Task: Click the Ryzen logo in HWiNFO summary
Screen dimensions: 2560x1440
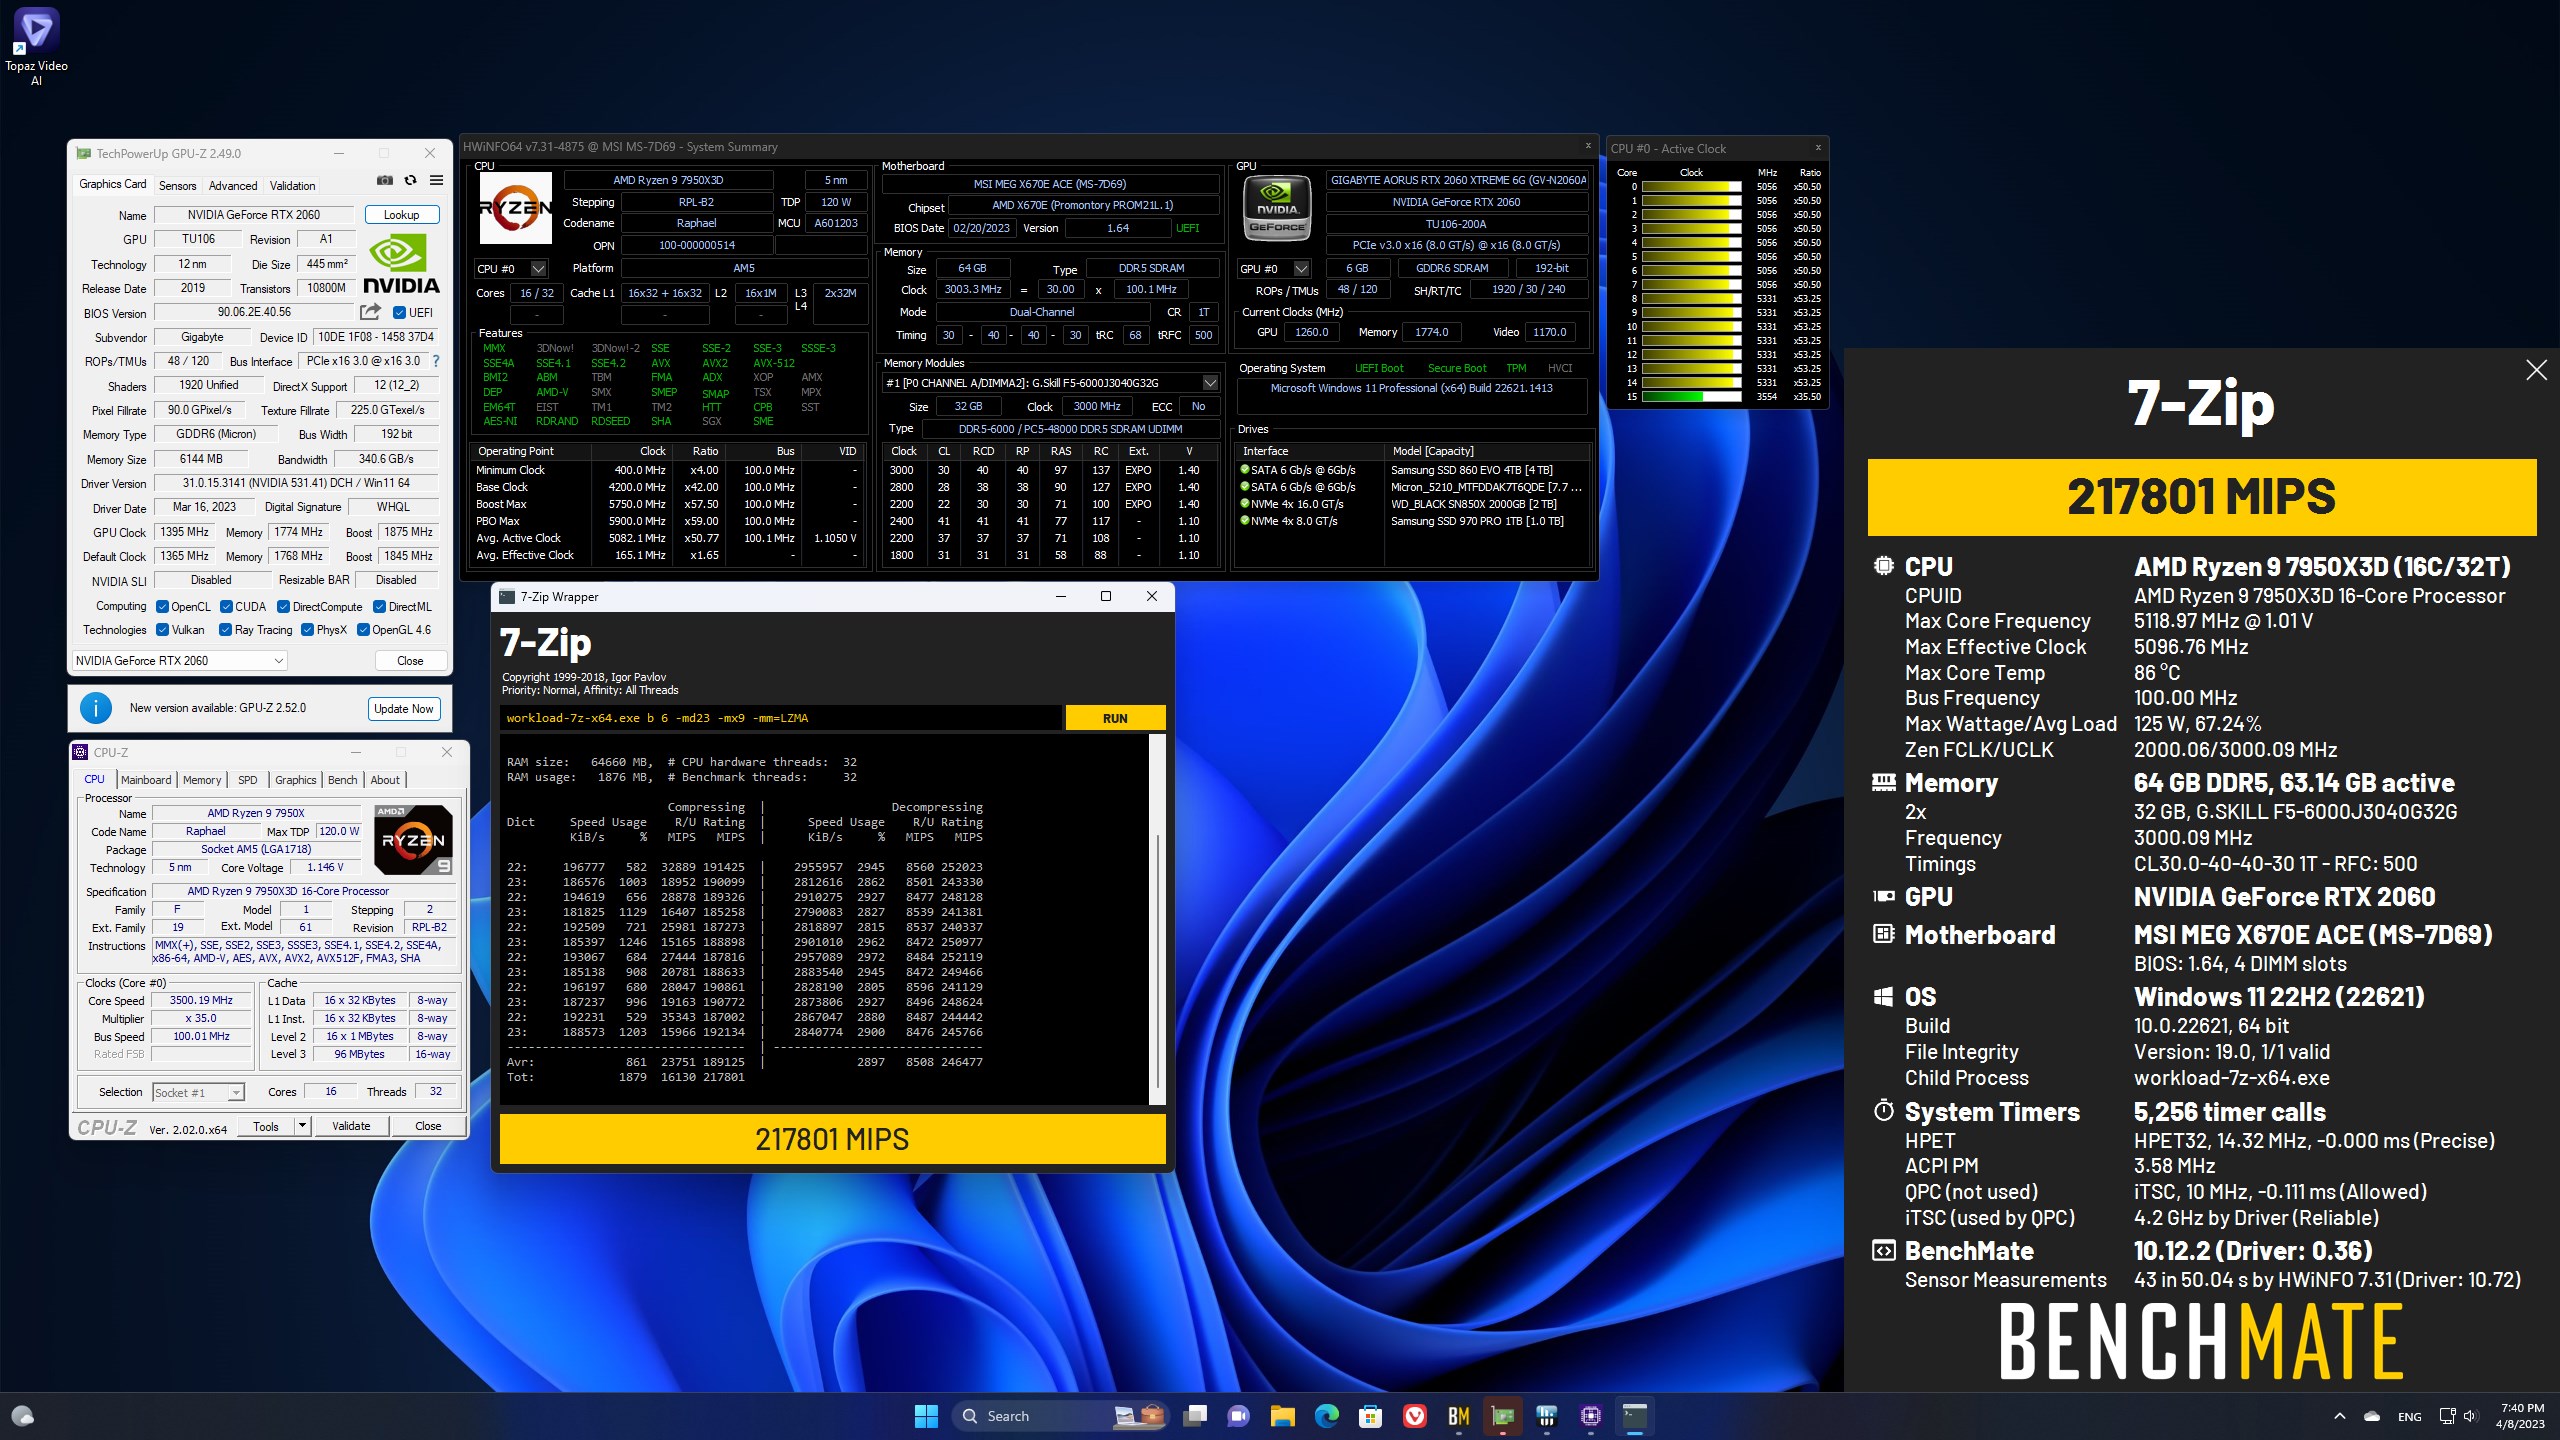Action: point(515,208)
